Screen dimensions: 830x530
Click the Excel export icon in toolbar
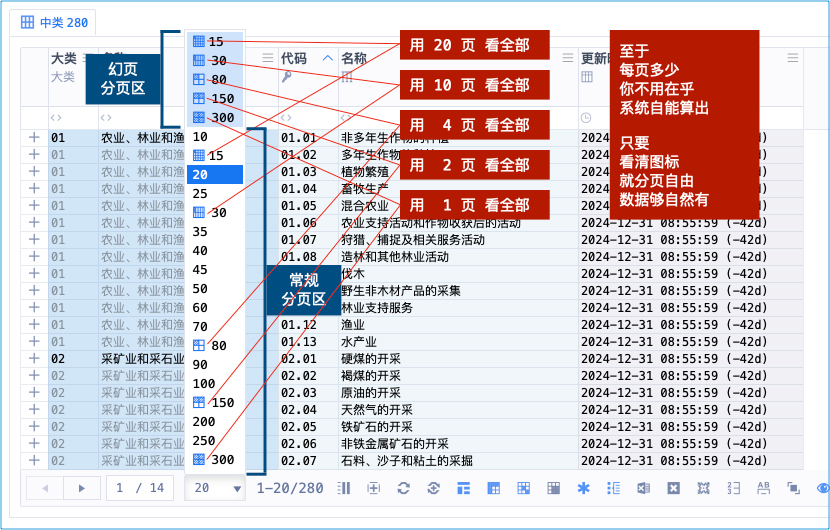(x=643, y=488)
